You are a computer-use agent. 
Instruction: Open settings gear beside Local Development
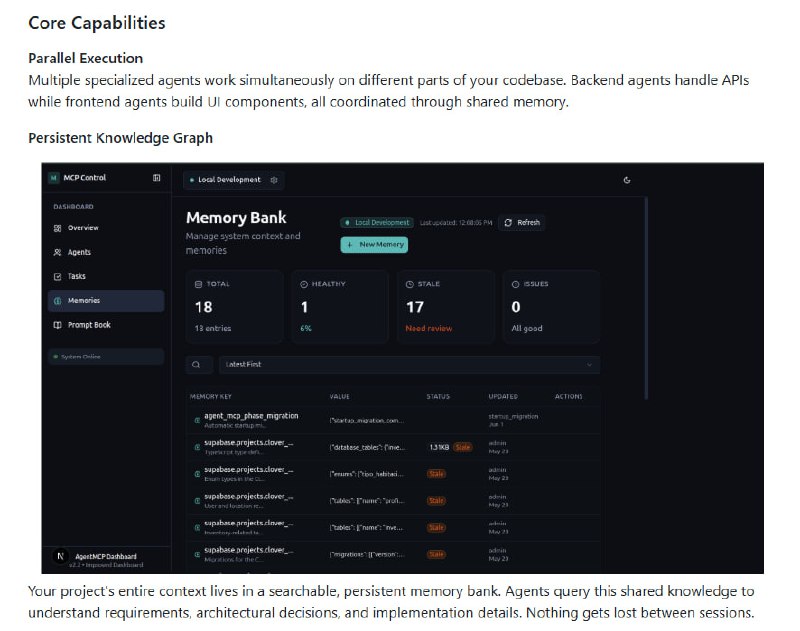(x=274, y=180)
